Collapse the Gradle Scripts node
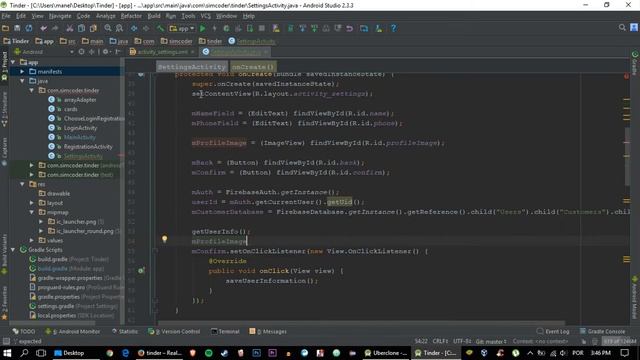Image resolution: width=640 pixels, height=360 pixels. 13,250
